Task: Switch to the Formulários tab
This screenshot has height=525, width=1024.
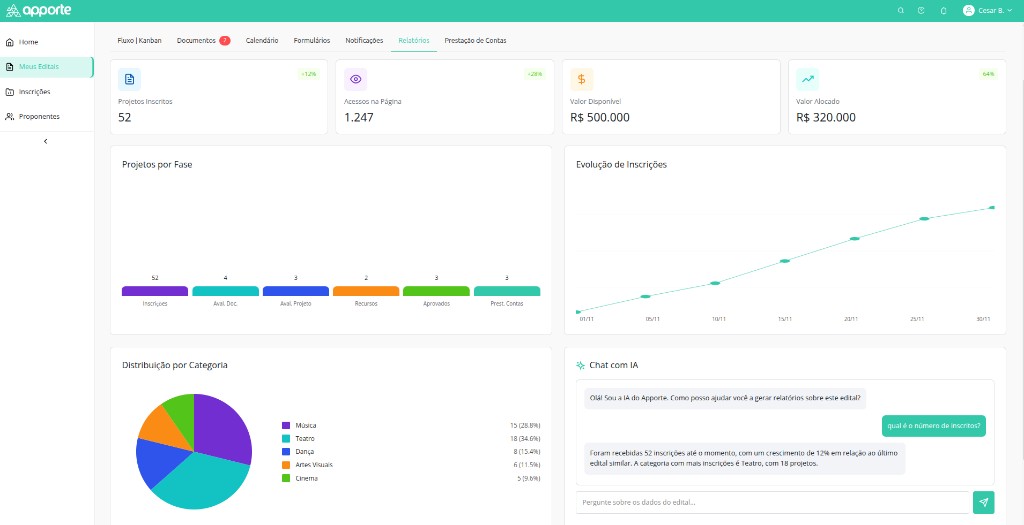Action: [312, 40]
